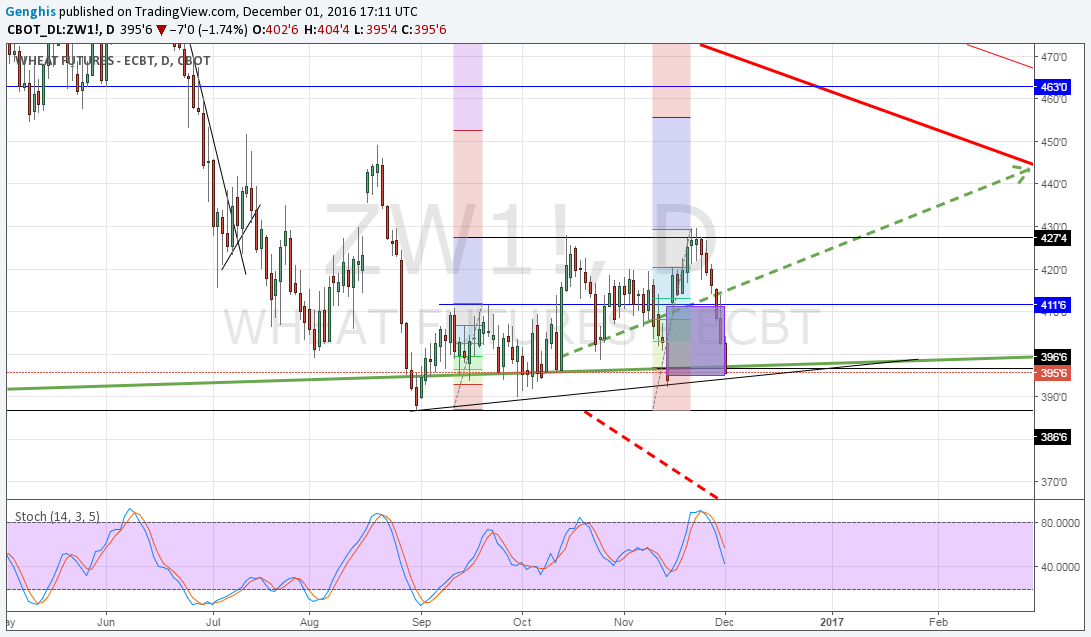Click the Stoch (14, 3, 5) indicator label
Viewport: 1091px width, 637px height.
(x=57, y=516)
